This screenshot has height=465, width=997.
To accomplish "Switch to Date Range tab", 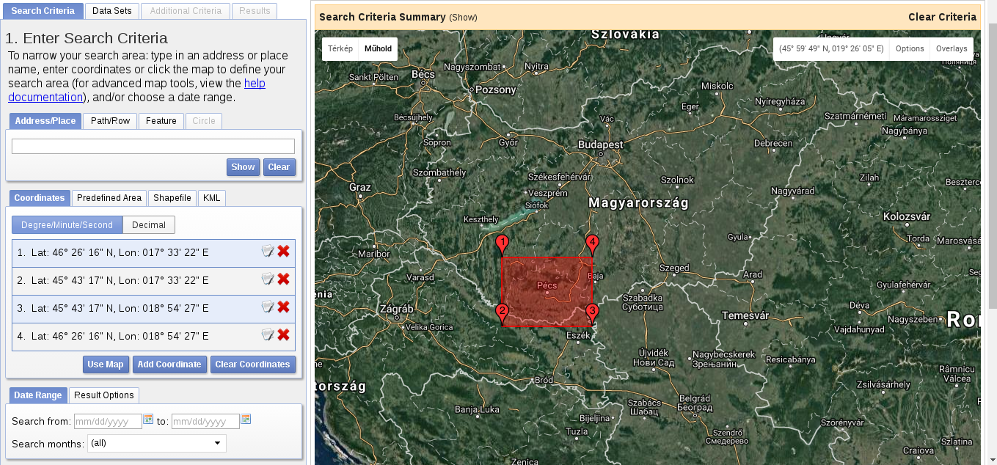I will 38,395.
